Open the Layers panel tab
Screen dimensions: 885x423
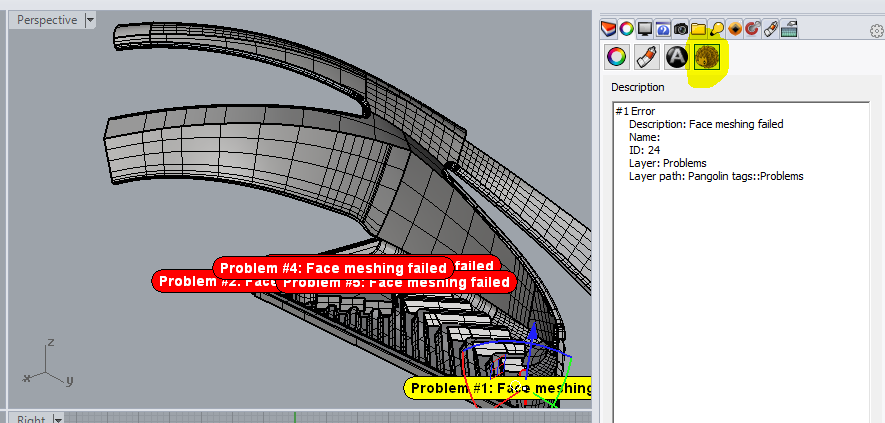608,28
